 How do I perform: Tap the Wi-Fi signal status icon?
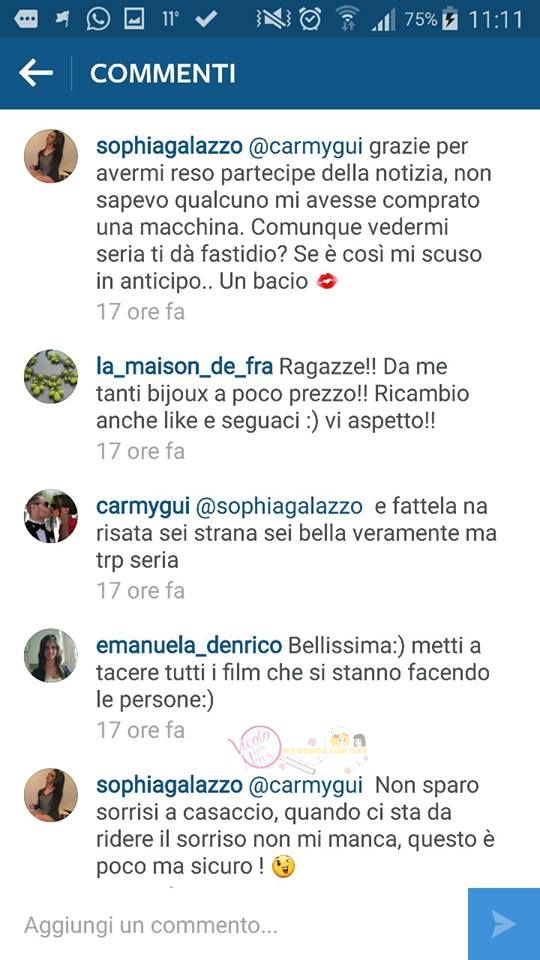coord(347,19)
